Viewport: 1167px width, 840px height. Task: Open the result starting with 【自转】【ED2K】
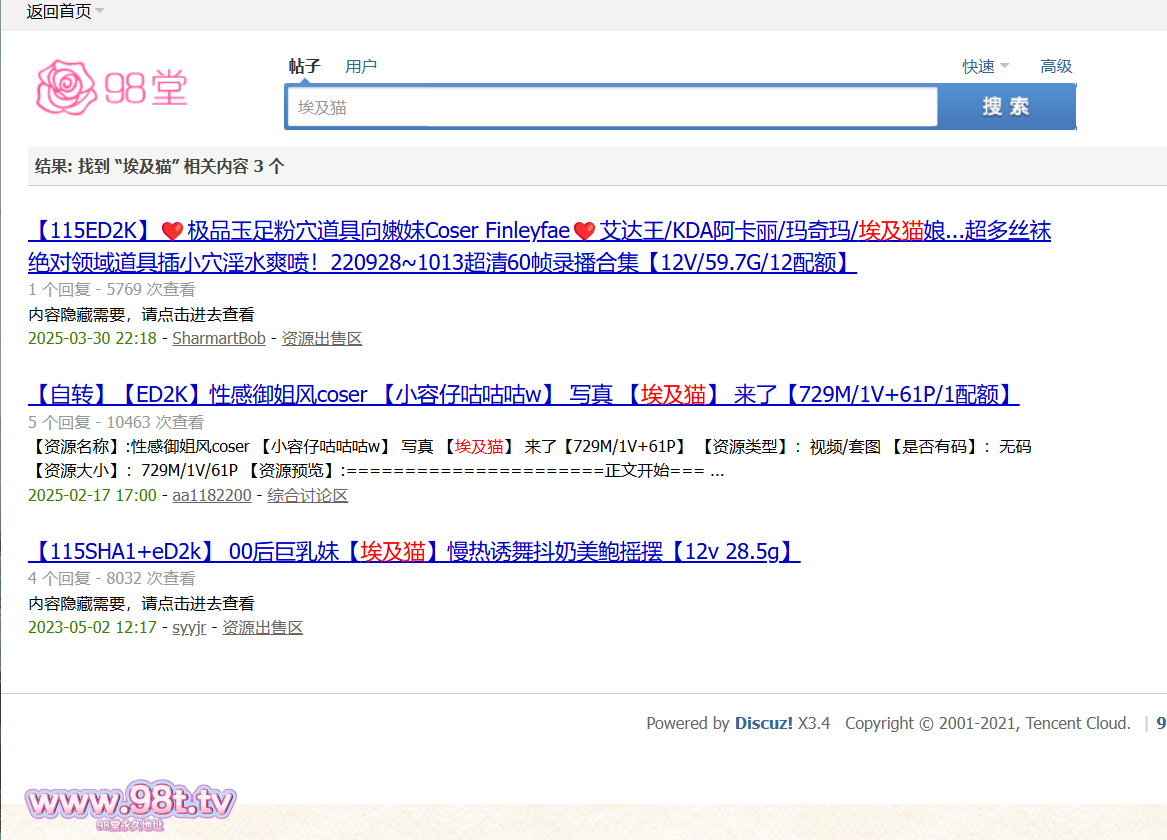[523, 394]
